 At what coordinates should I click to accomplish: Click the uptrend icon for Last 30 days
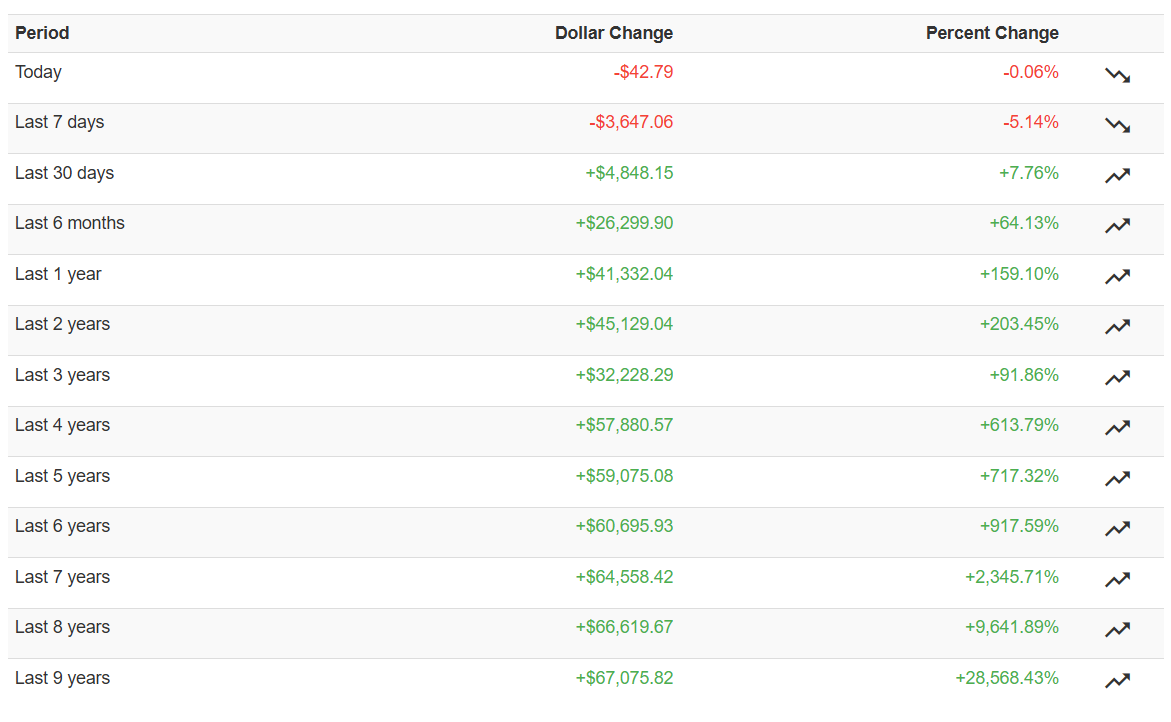pyautogui.click(x=1117, y=176)
